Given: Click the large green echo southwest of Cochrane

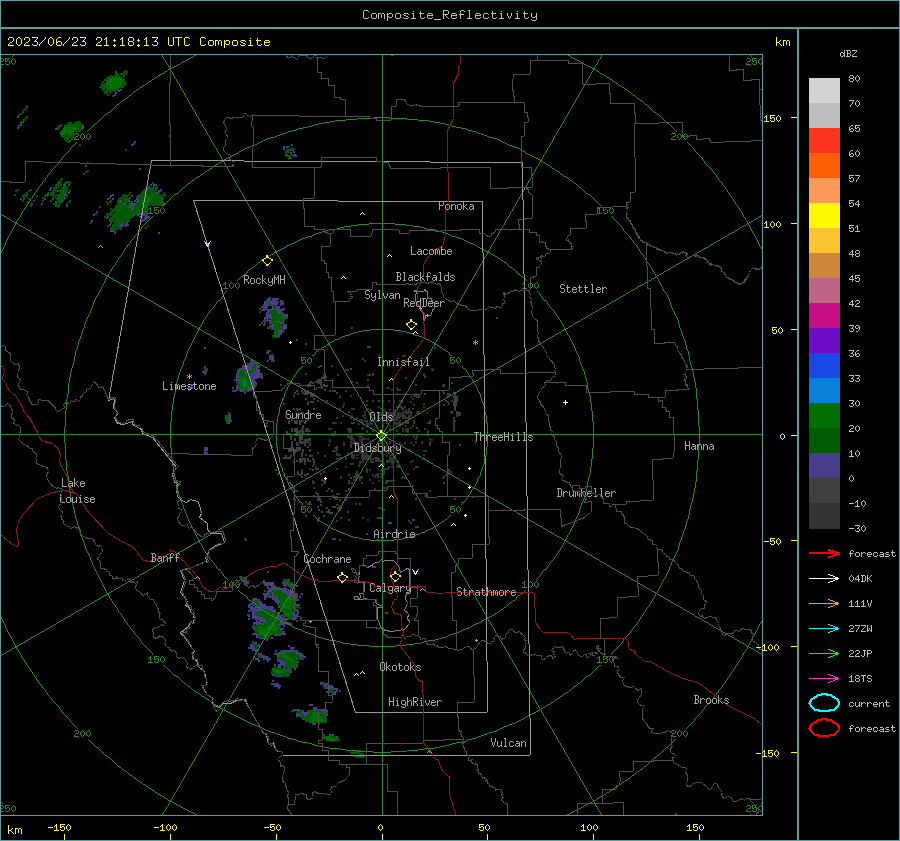Looking at the screenshot, I should (x=273, y=611).
